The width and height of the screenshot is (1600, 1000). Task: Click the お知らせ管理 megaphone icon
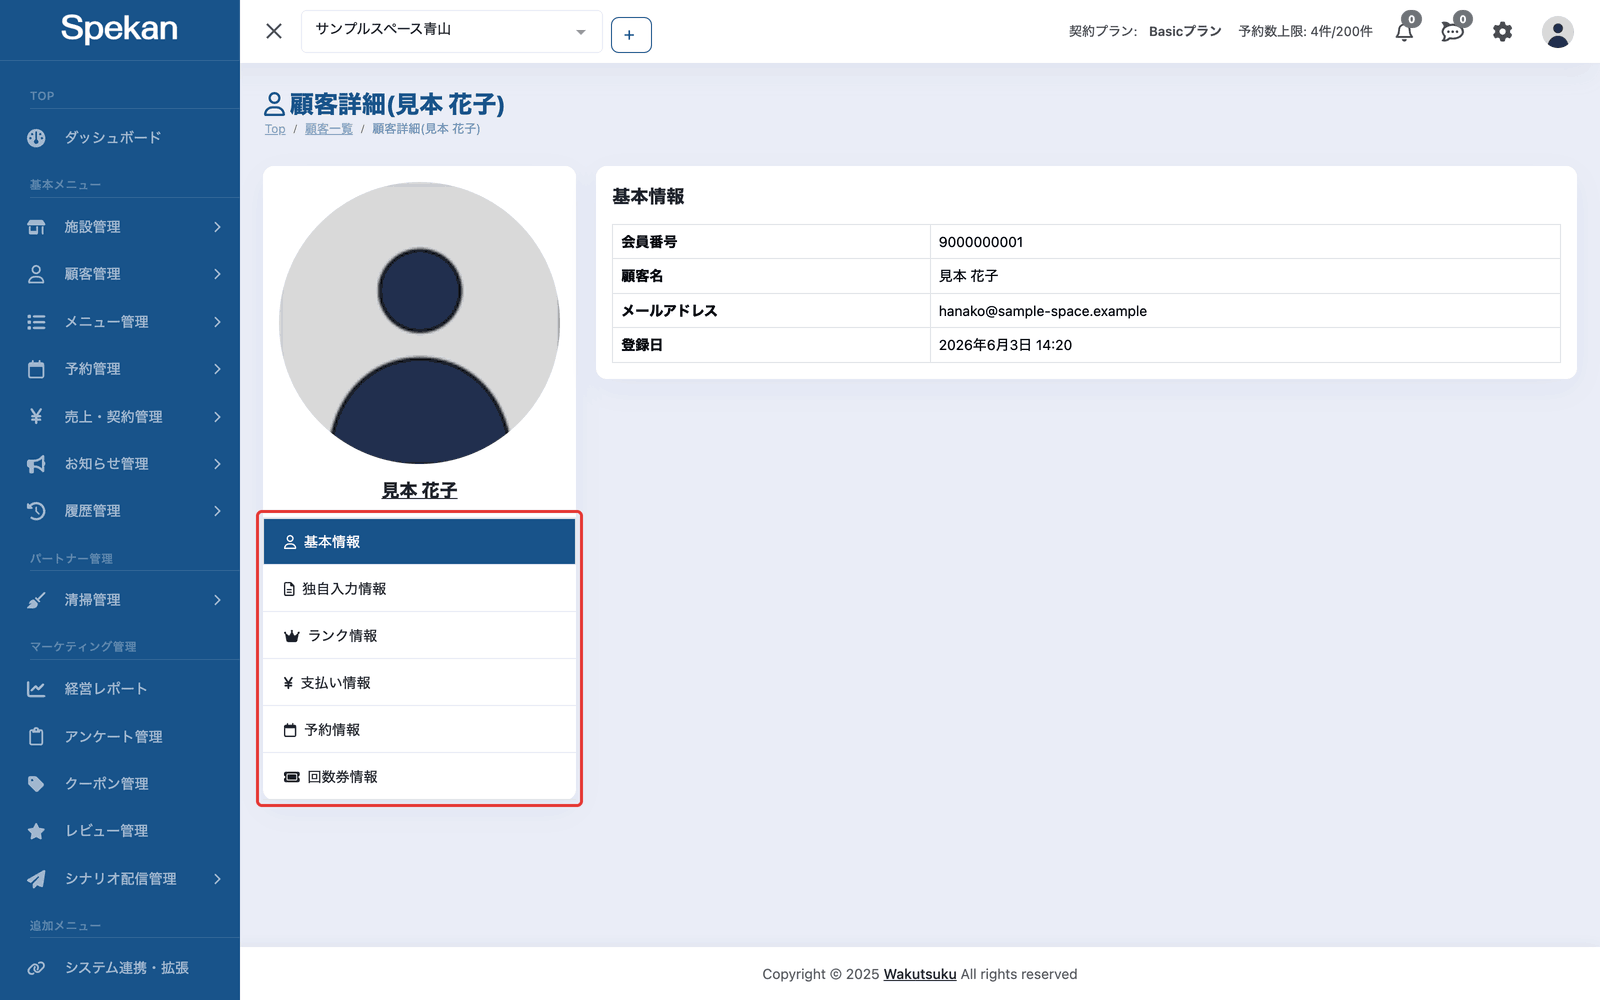click(x=36, y=464)
